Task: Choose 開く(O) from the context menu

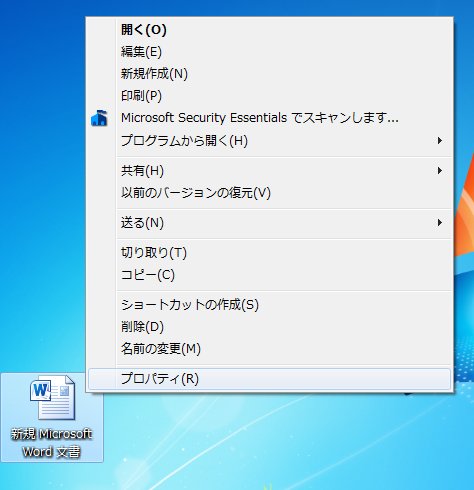Action: pyautogui.click(x=269, y=30)
